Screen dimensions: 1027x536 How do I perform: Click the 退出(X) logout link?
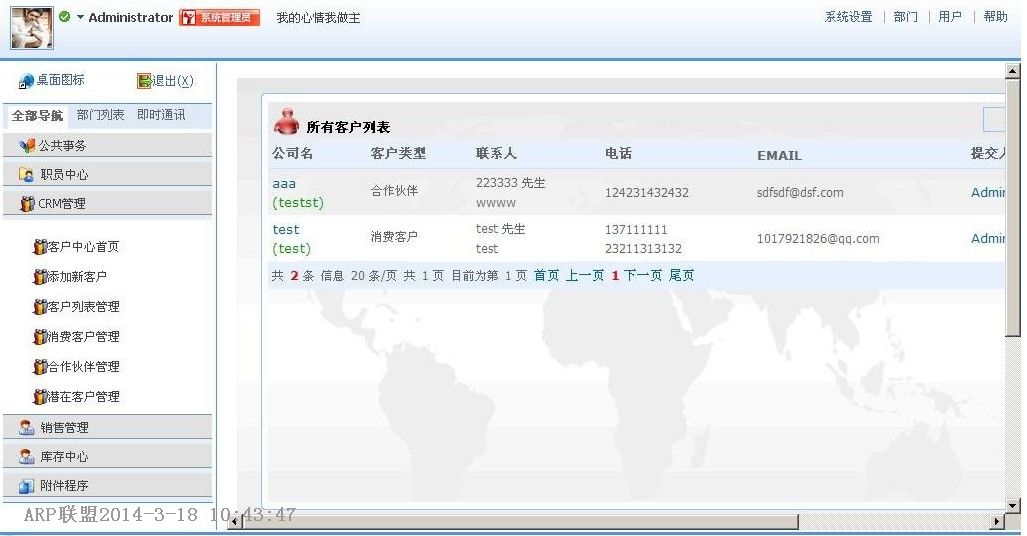[x=173, y=81]
